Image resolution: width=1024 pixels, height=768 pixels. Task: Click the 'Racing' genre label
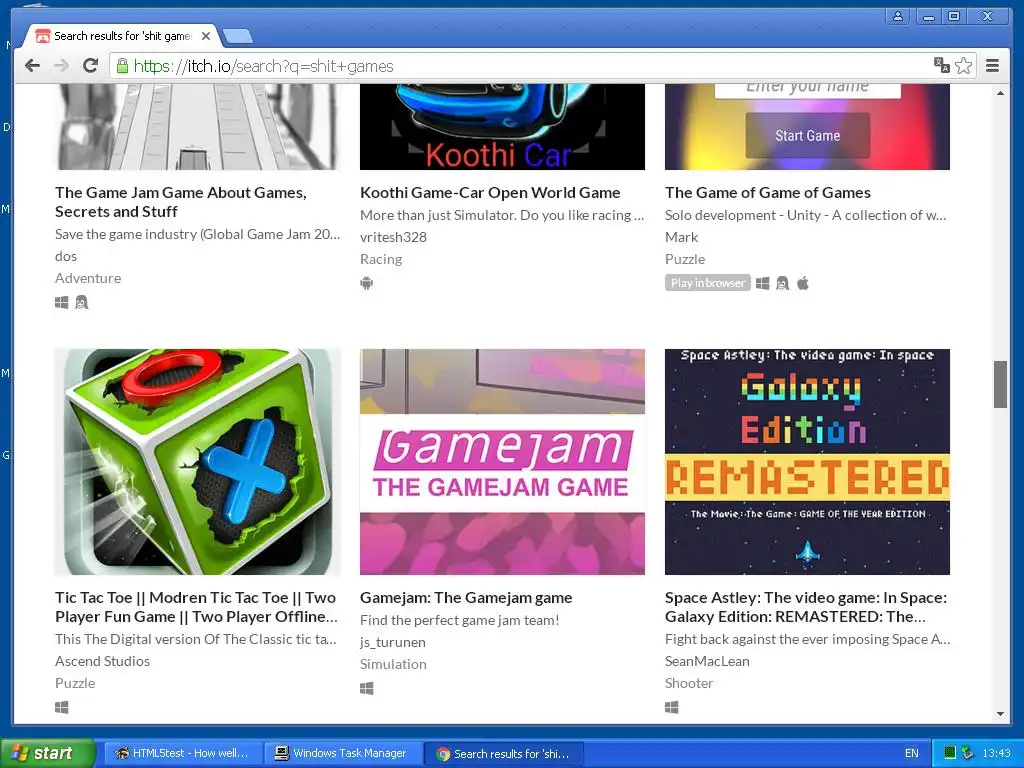tap(381, 259)
